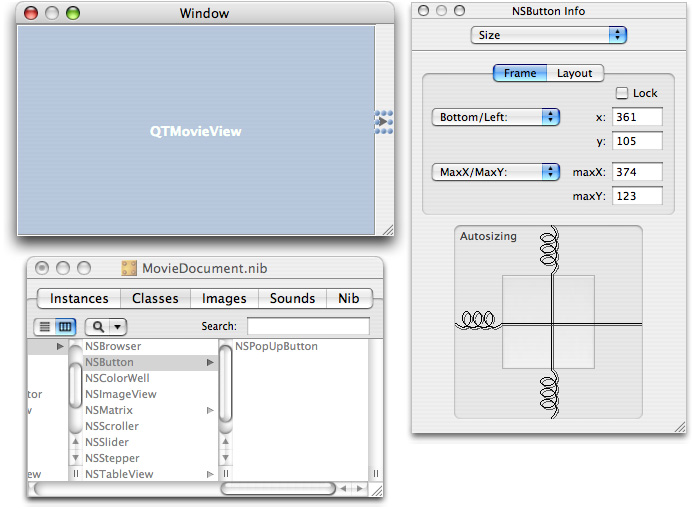This screenshot has height=508, width=692.
Task: Click the maxX value field
Action: (637, 172)
